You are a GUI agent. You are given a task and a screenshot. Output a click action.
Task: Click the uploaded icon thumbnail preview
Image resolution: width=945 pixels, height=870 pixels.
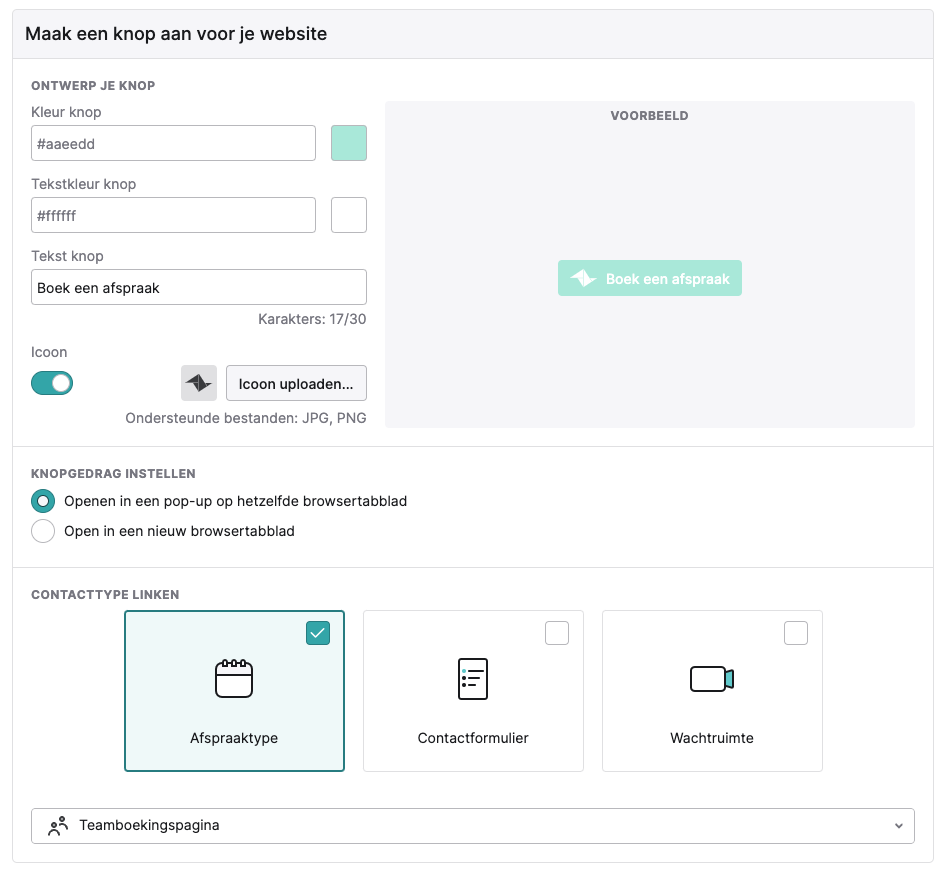point(199,383)
